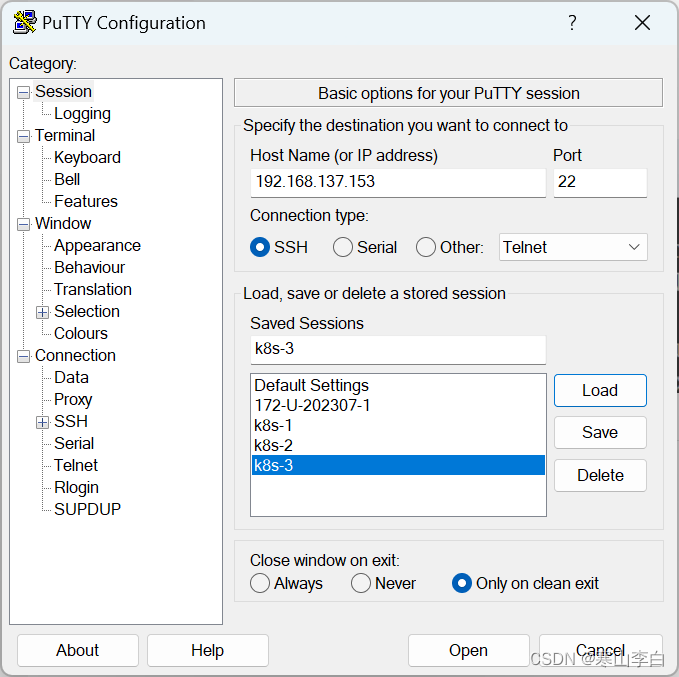
Task: Open the Translation category
Action: coord(93,289)
